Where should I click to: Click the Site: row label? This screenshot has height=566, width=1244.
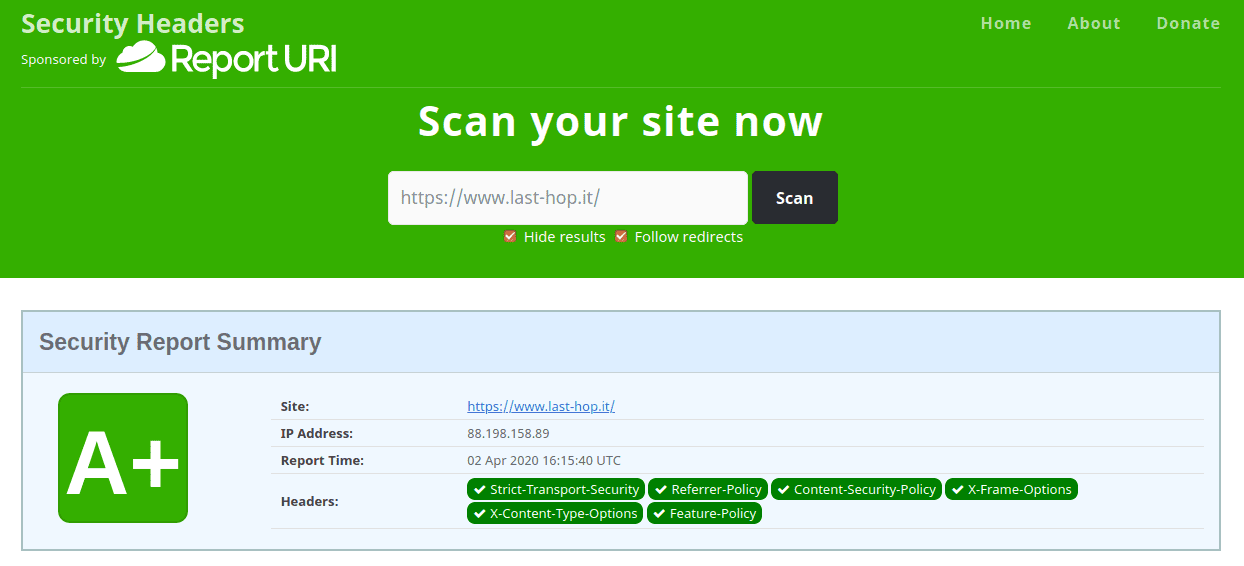pyautogui.click(x=295, y=407)
